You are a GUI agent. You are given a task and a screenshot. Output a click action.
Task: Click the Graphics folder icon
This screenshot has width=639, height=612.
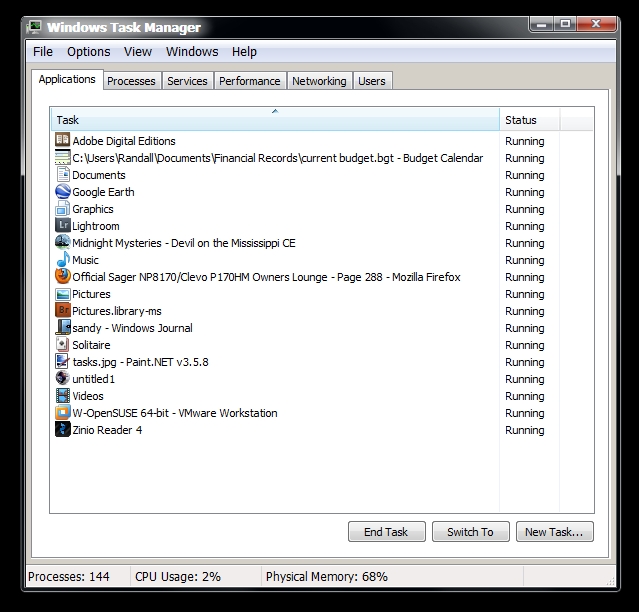[x=62, y=208]
